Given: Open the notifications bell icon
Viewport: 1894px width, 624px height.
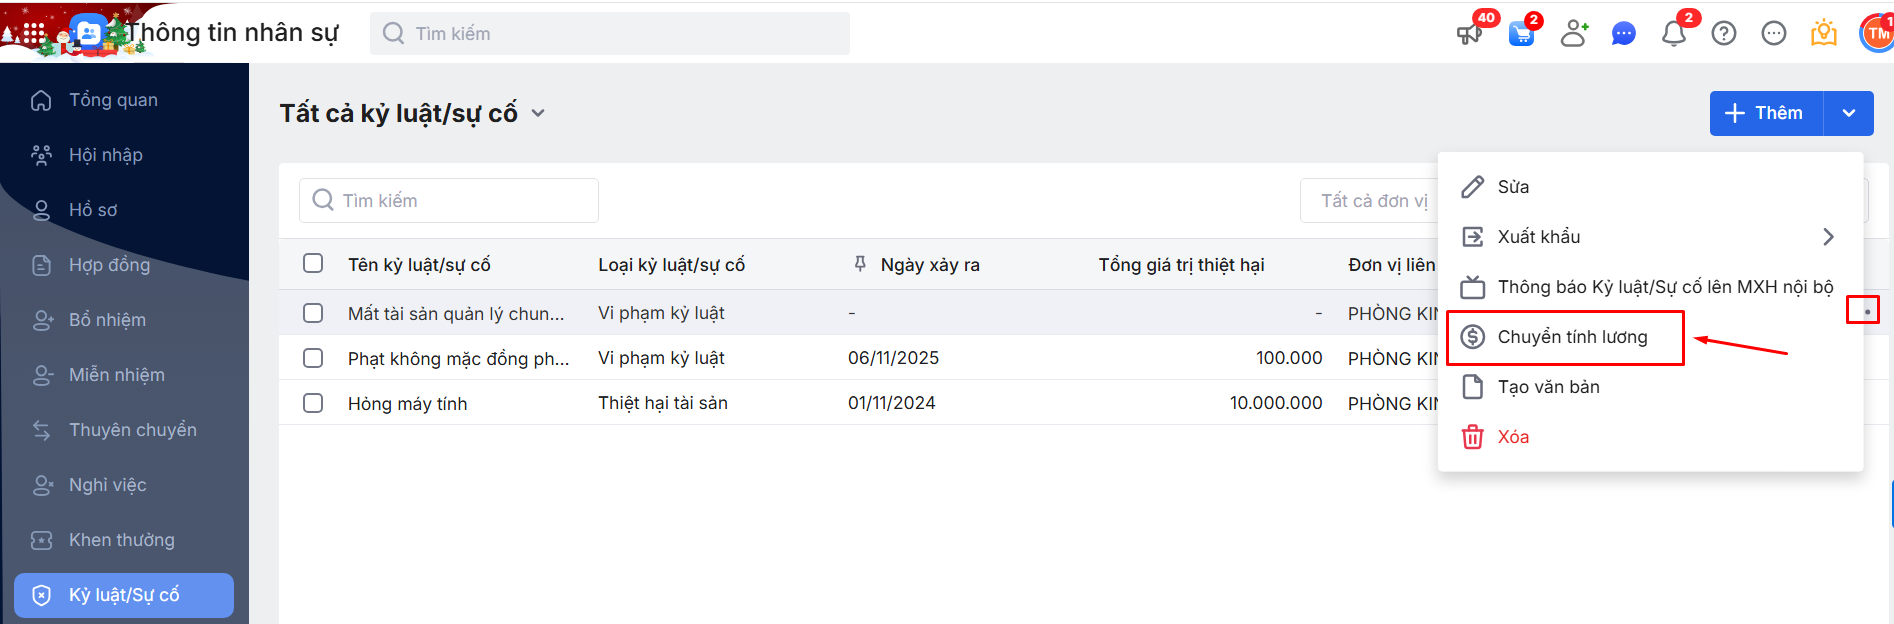Looking at the screenshot, I should 1673,34.
